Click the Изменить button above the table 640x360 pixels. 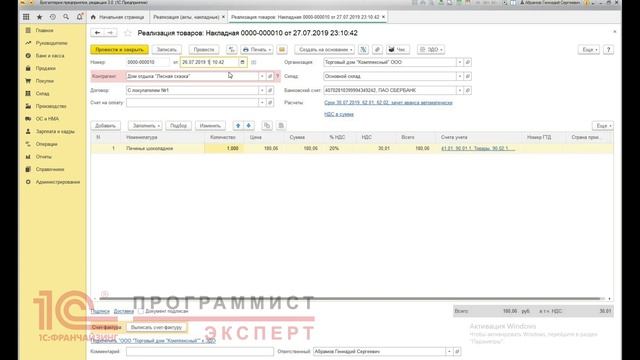pyautogui.click(x=210, y=125)
